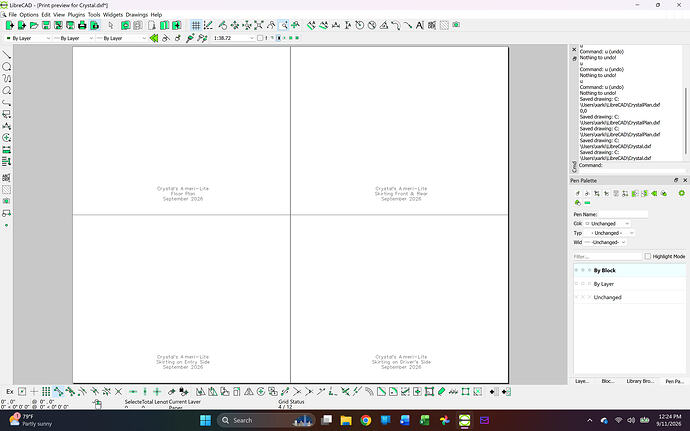Open the line width By Layer dropdown
Viewport: 690px width, 431px height.
click(x=73, y=38)
